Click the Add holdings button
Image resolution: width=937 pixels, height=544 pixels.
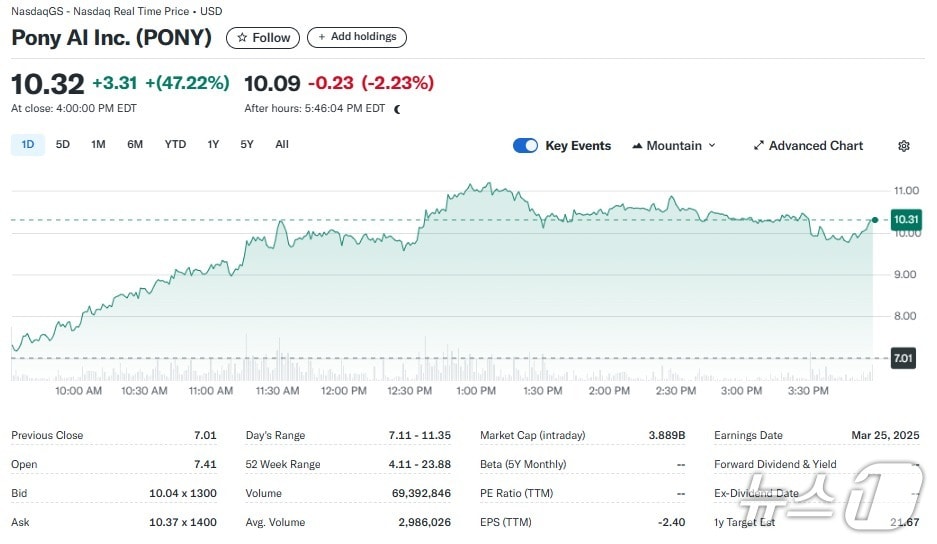[357, 37]
